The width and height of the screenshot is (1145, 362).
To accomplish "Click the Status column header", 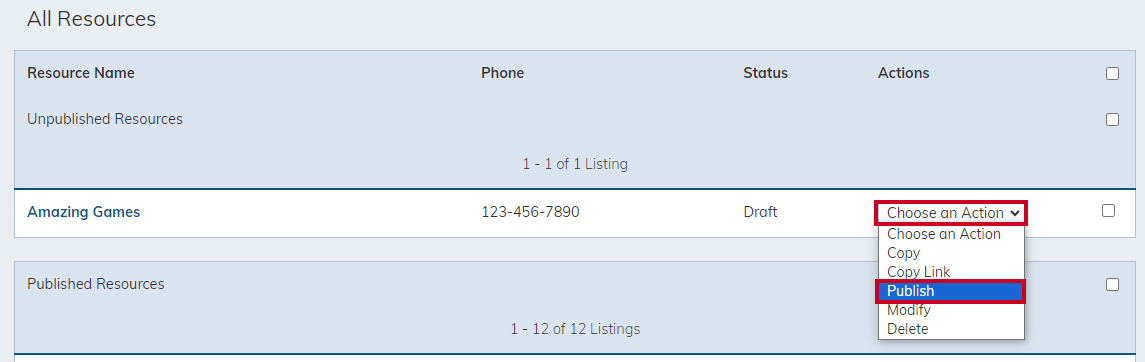I will [x=765, y=73].
